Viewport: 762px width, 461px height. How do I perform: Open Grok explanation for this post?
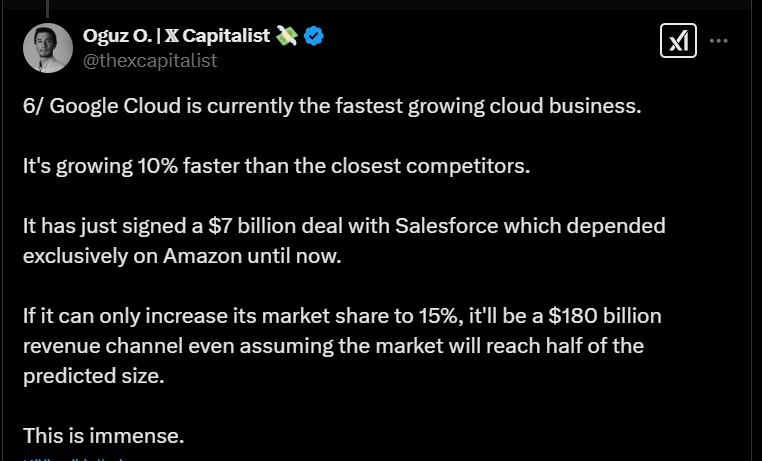(x=678, y=41)
